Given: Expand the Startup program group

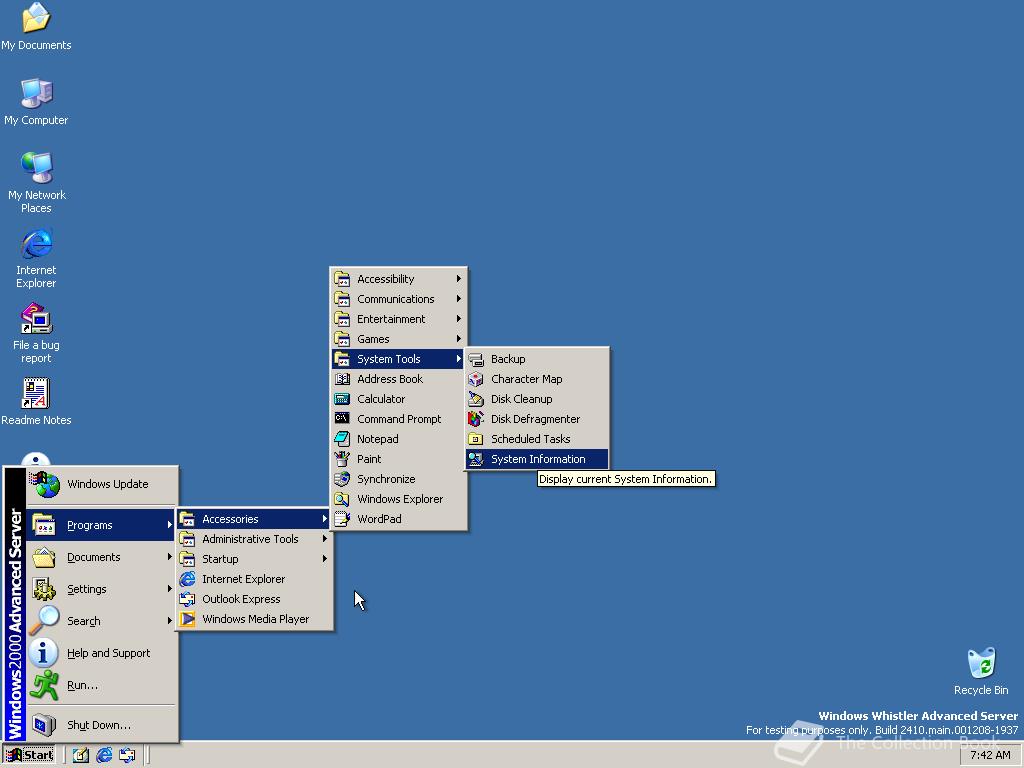Looking at the screenshot, I should click(254, 559).
